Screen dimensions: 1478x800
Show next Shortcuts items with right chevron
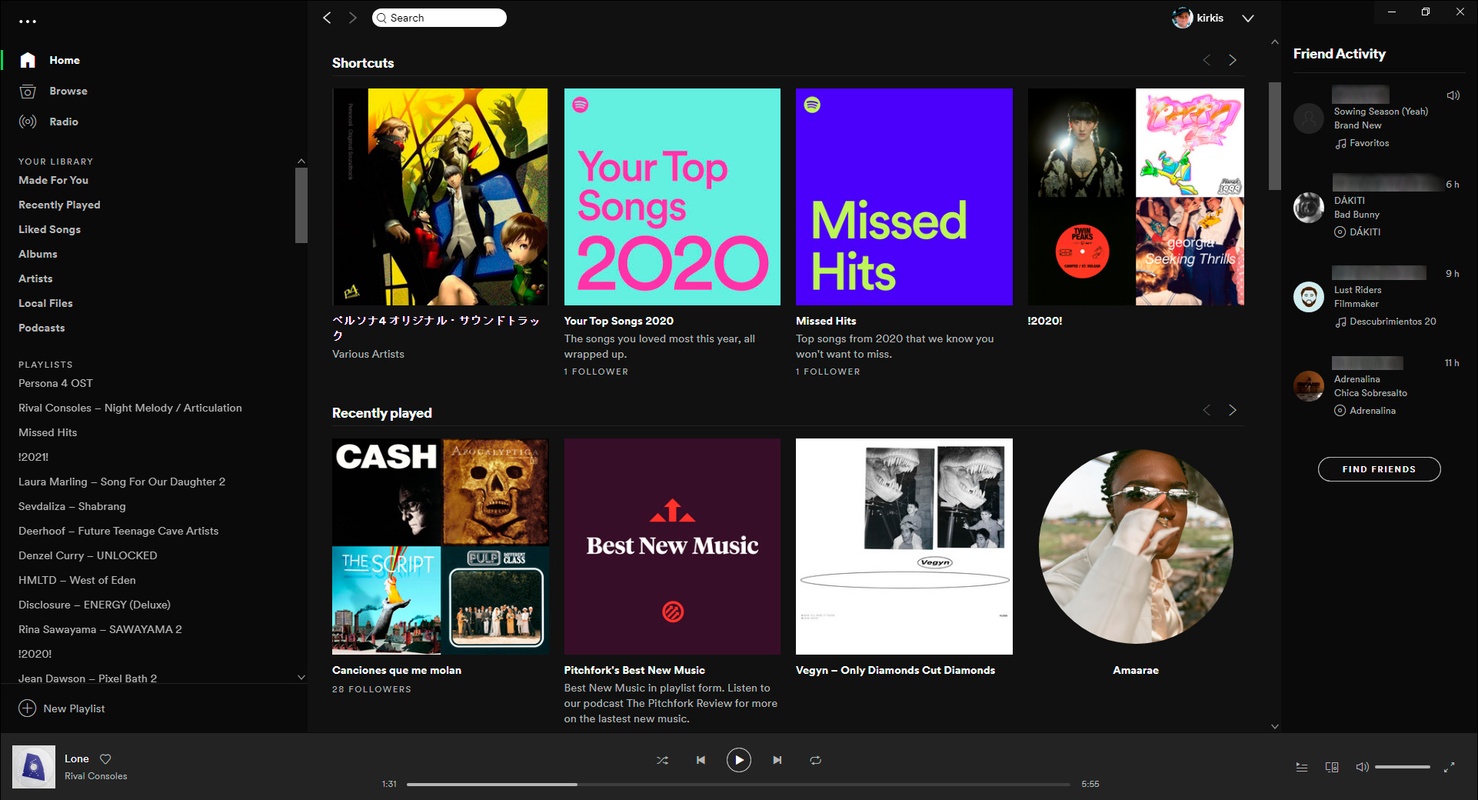[1232, 60]
